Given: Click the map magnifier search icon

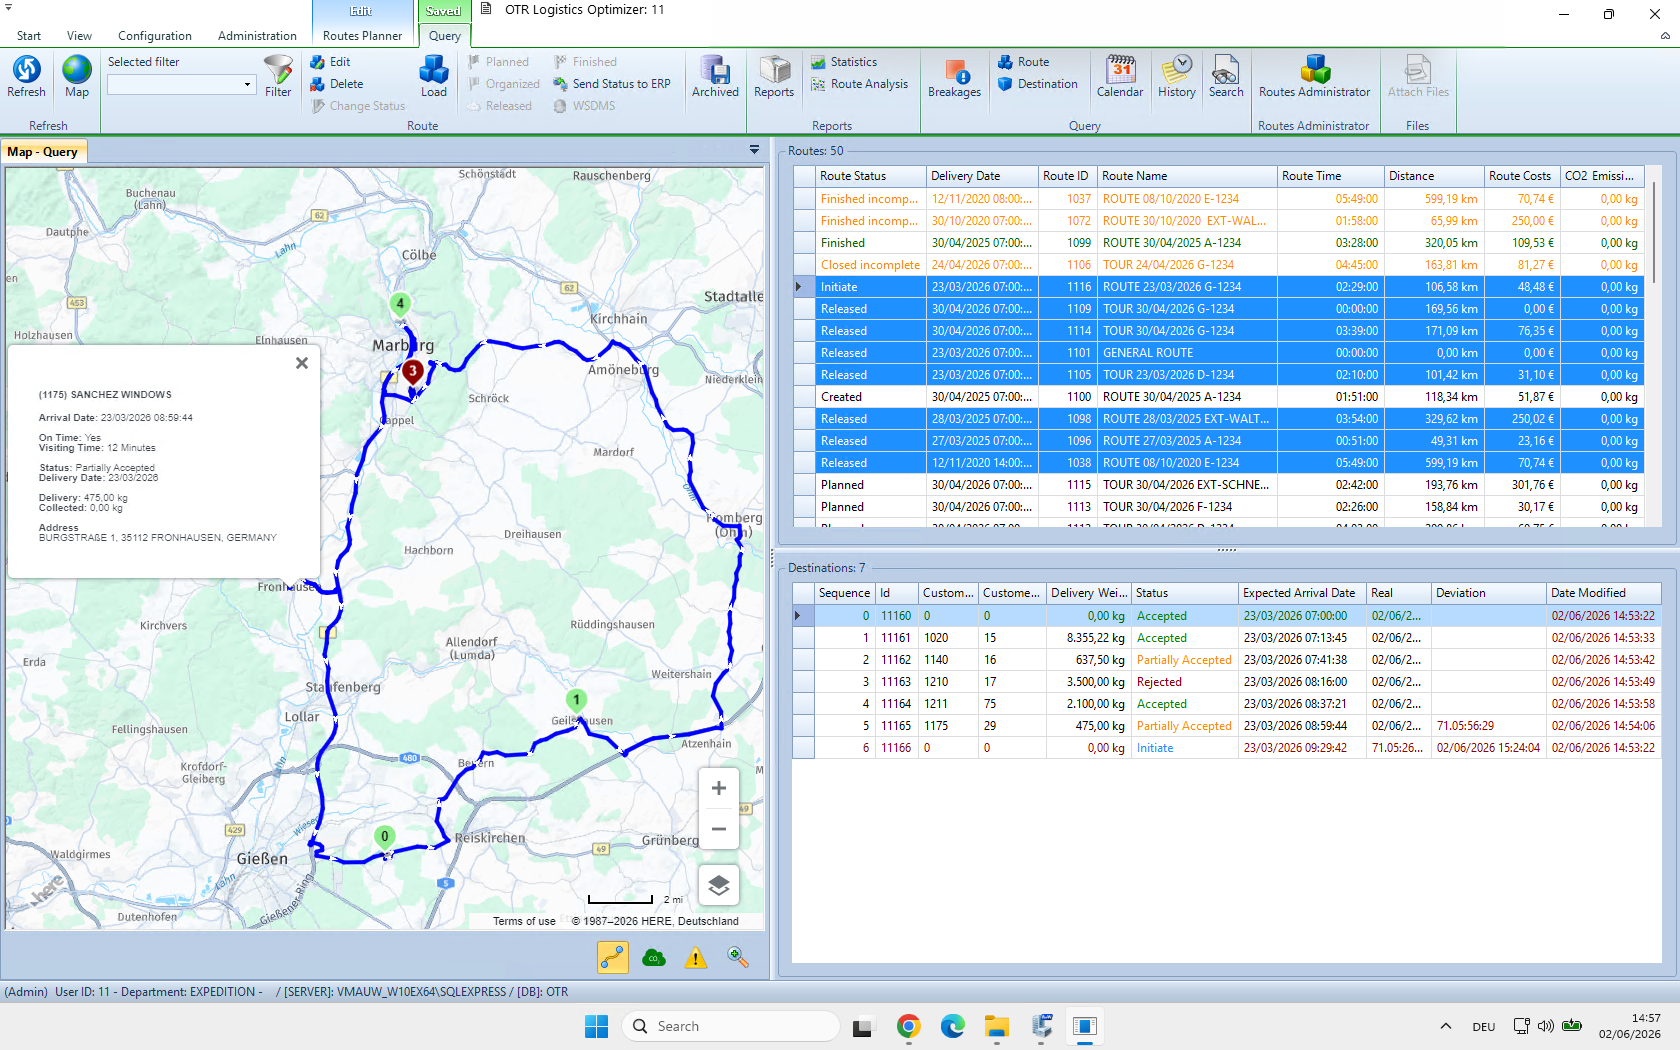Looking at the screenshot, I should coord(738,958).
